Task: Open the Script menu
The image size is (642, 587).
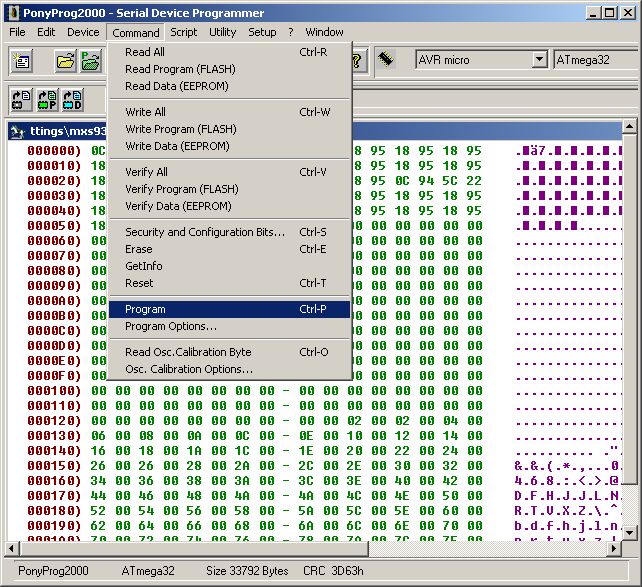Action: pos(183,32)
